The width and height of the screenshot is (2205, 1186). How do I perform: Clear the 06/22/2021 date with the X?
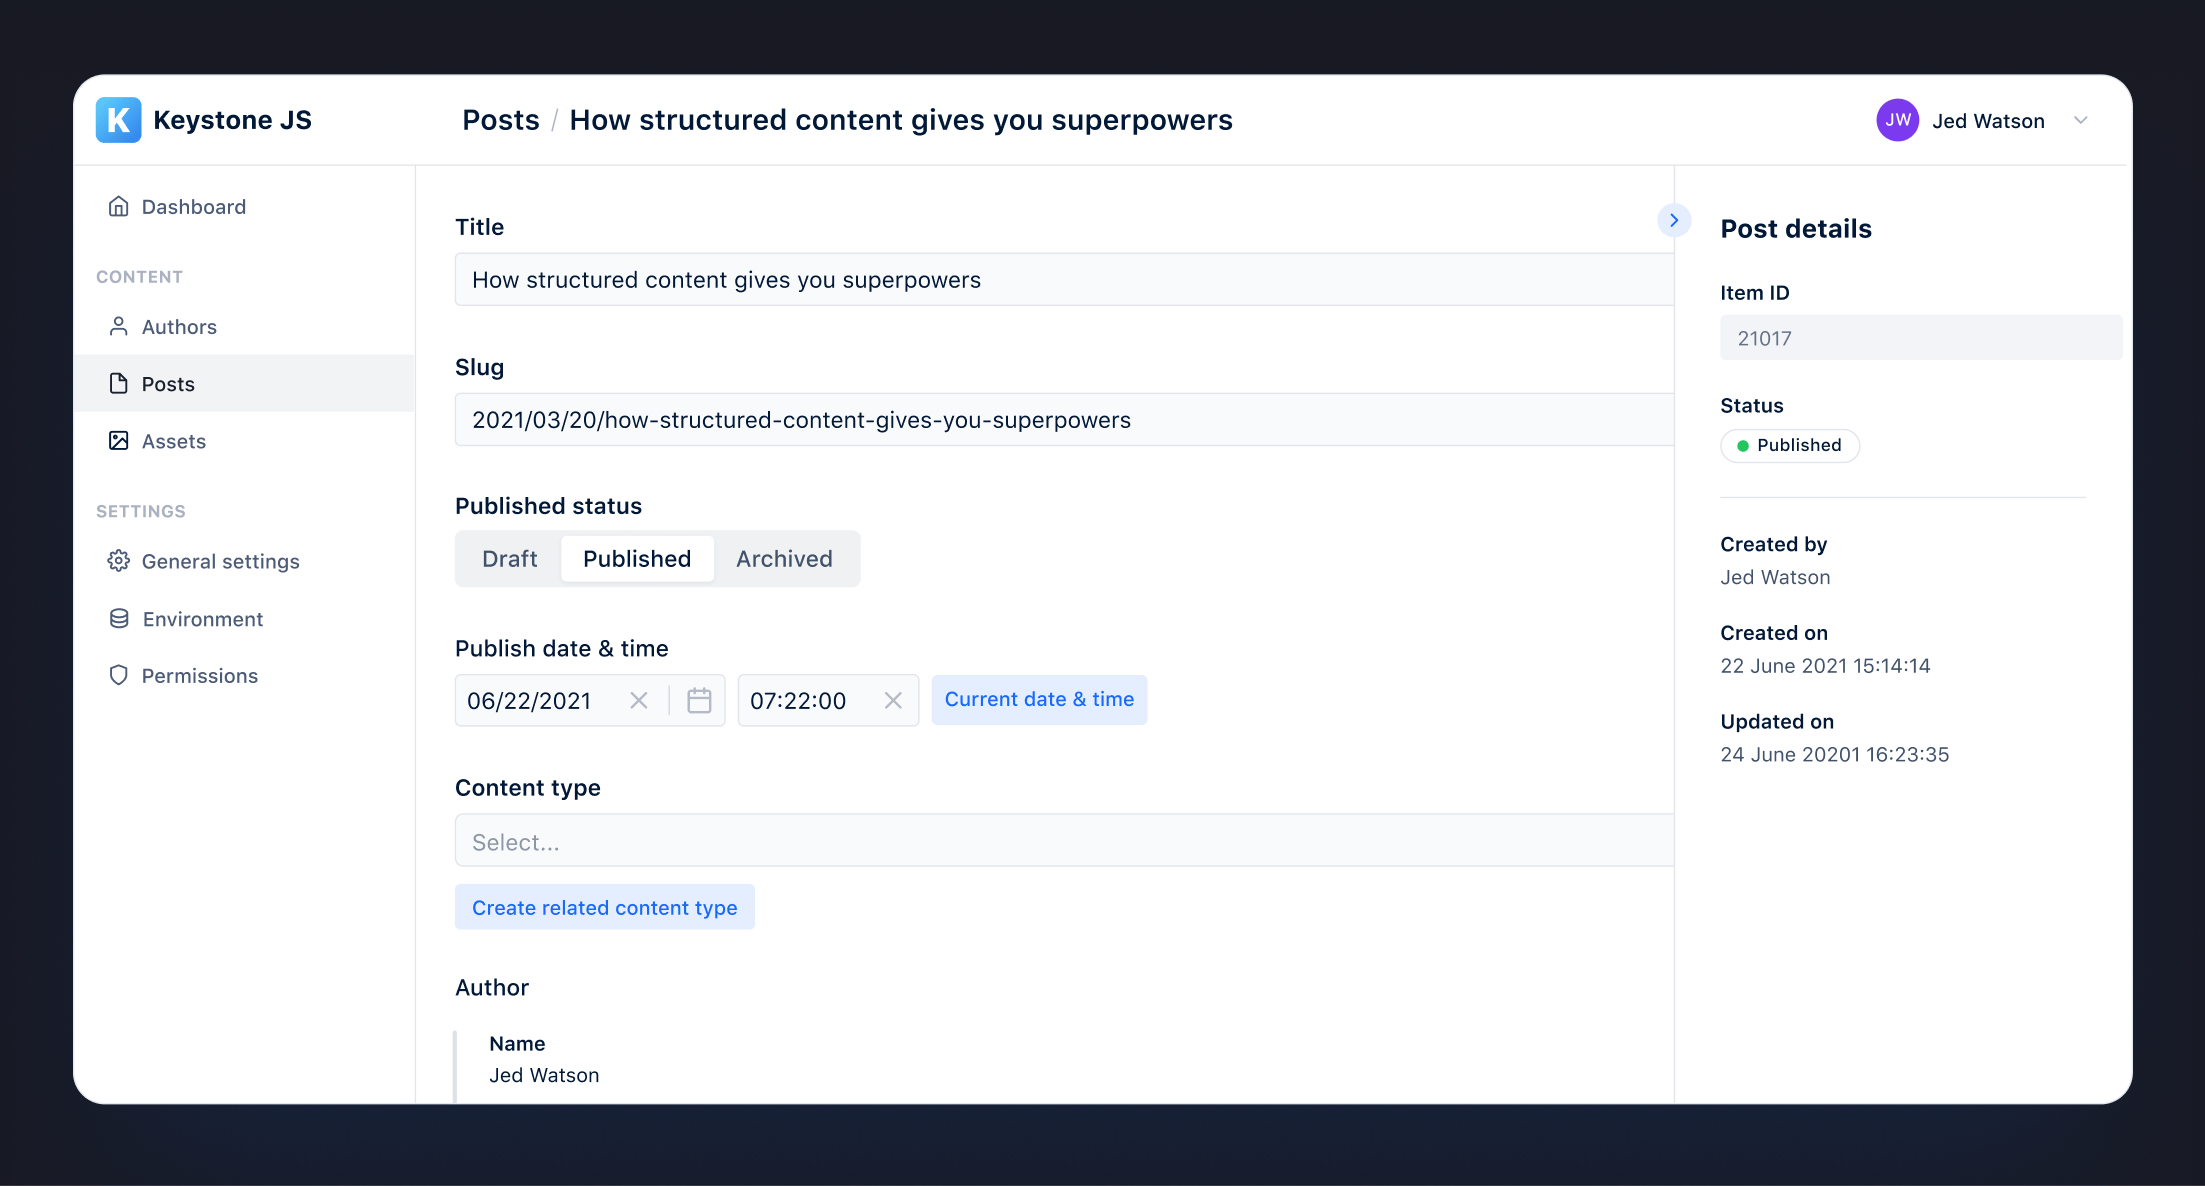[x=638, y=700]
